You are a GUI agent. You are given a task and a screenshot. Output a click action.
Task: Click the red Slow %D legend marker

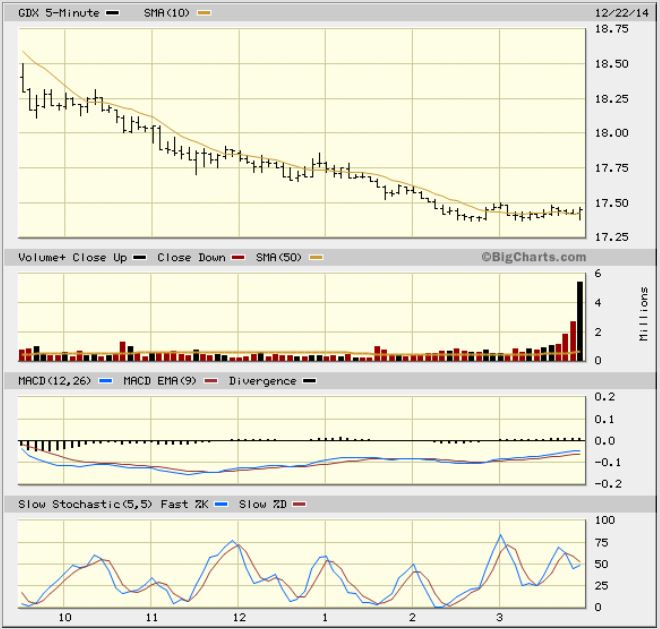coord(300,504)
